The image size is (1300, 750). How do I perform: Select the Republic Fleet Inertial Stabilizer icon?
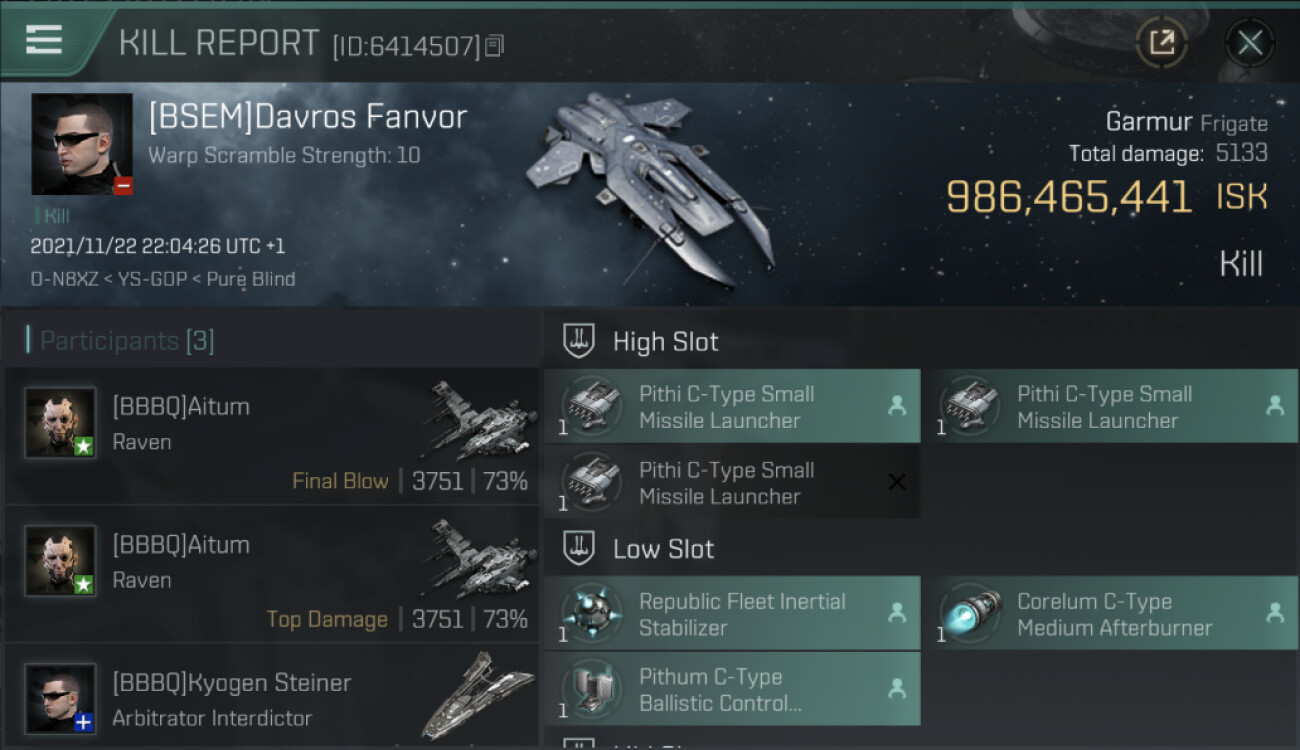pyautogui.click(x=592, y=614)
